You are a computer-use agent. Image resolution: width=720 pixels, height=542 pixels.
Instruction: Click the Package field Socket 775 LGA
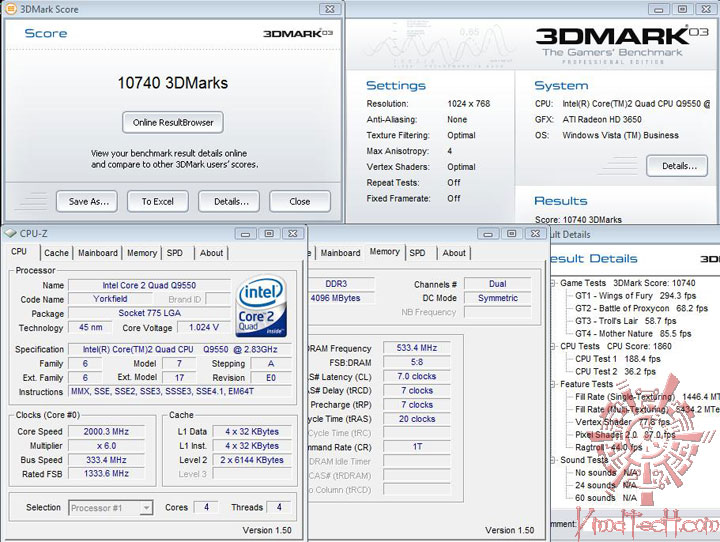(149, 313)
